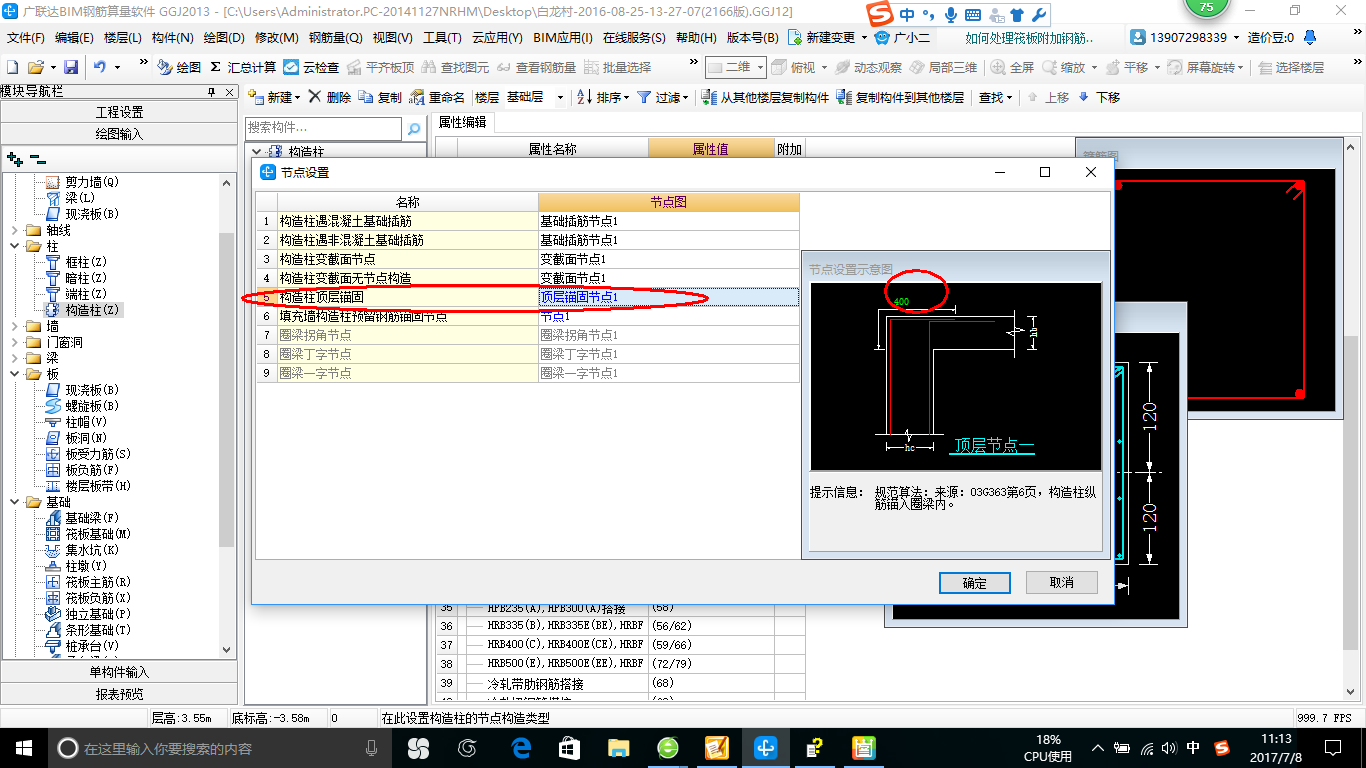Open the 钢筋量(Q) menu
The width and height of the screenshot is (1366, 768).
(x=335, y=37)
